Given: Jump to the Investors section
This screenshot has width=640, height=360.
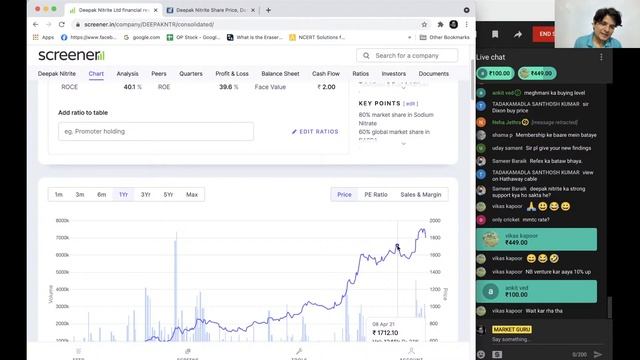Looking at the screenshot, I should point(393,74).
